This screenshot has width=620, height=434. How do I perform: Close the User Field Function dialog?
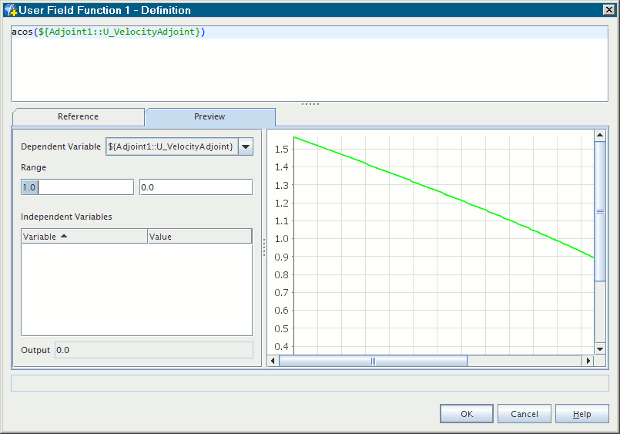(609, 10)
